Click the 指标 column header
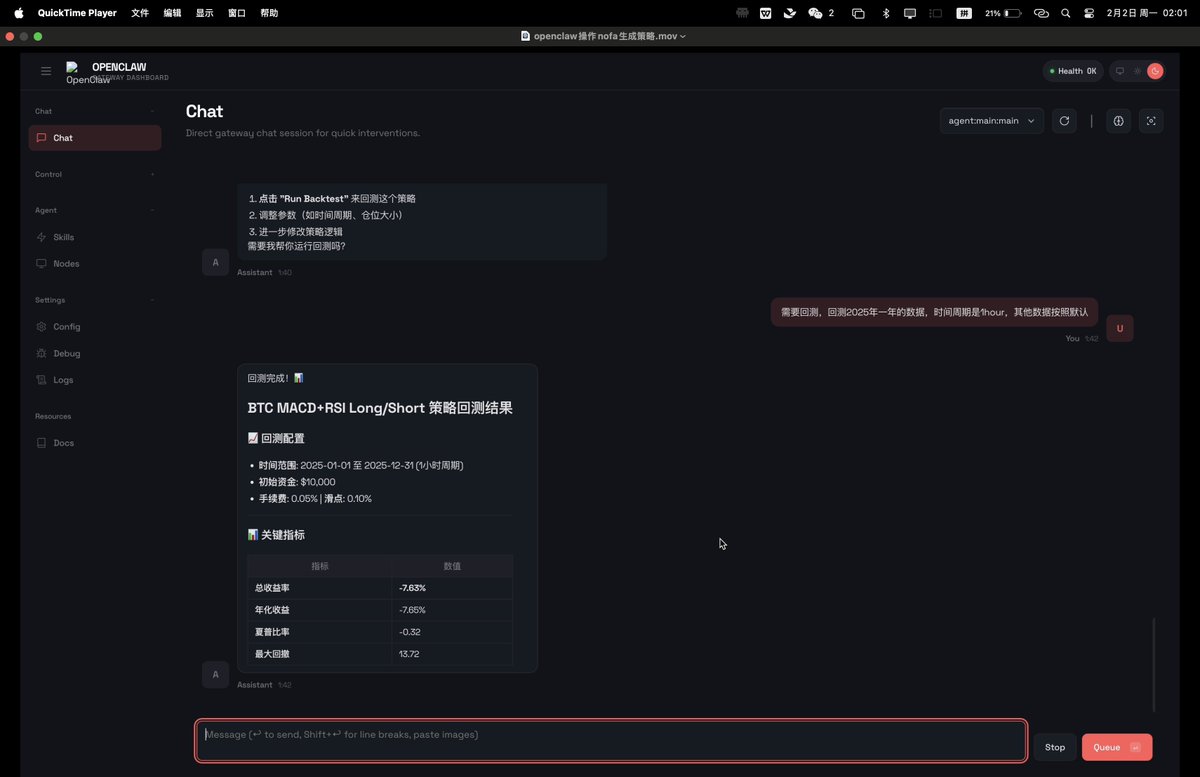The image size is (1200, 777). pyautogui.click(x=320, y=566)
